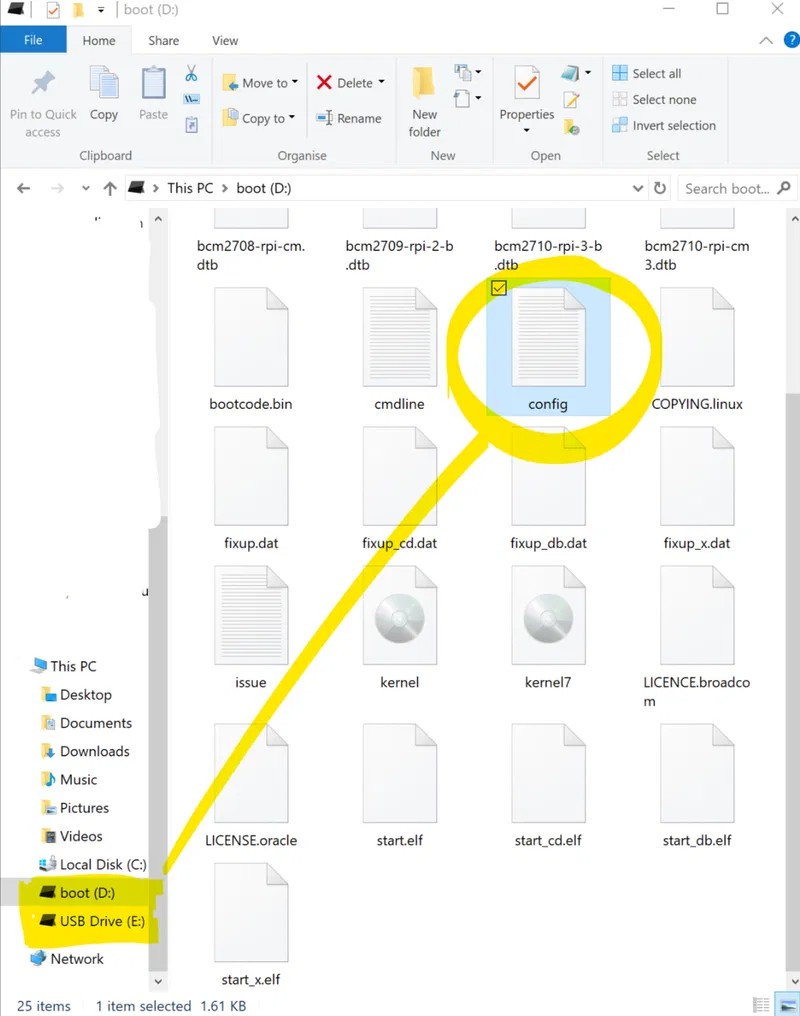Go up one folder level
The width and height of the screenshot is (800, 1016).
(x=111, y=188)
